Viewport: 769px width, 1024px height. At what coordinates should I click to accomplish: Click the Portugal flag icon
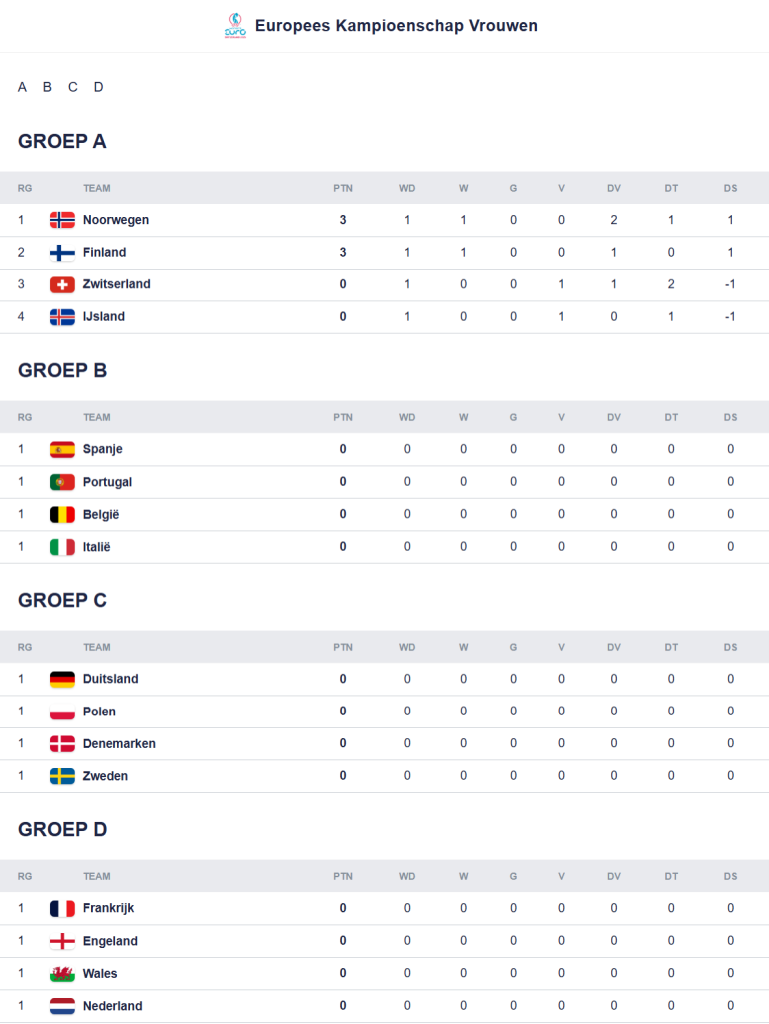pyautogui.click(x=62, y=482)
